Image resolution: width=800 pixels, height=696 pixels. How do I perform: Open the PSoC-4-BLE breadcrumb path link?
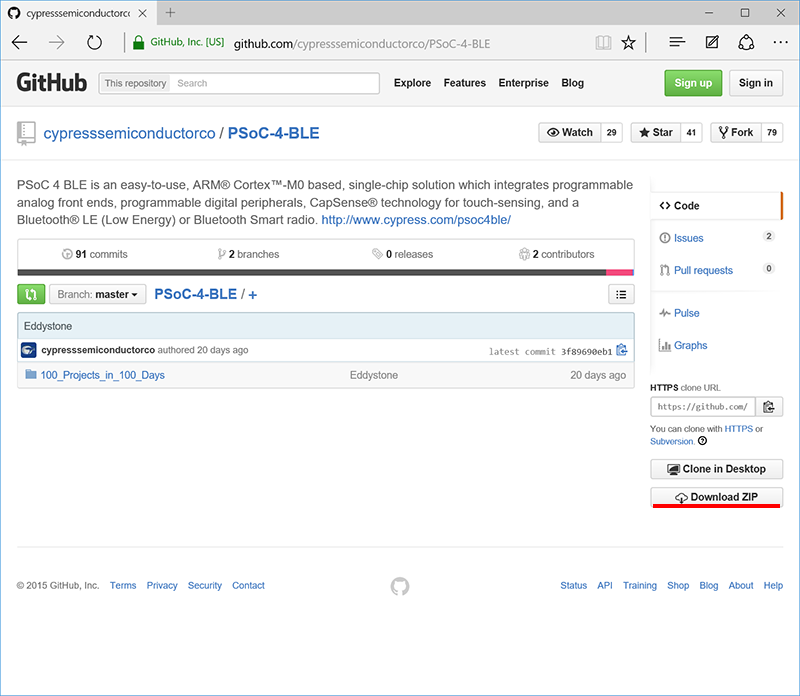[x=195, y=294]
